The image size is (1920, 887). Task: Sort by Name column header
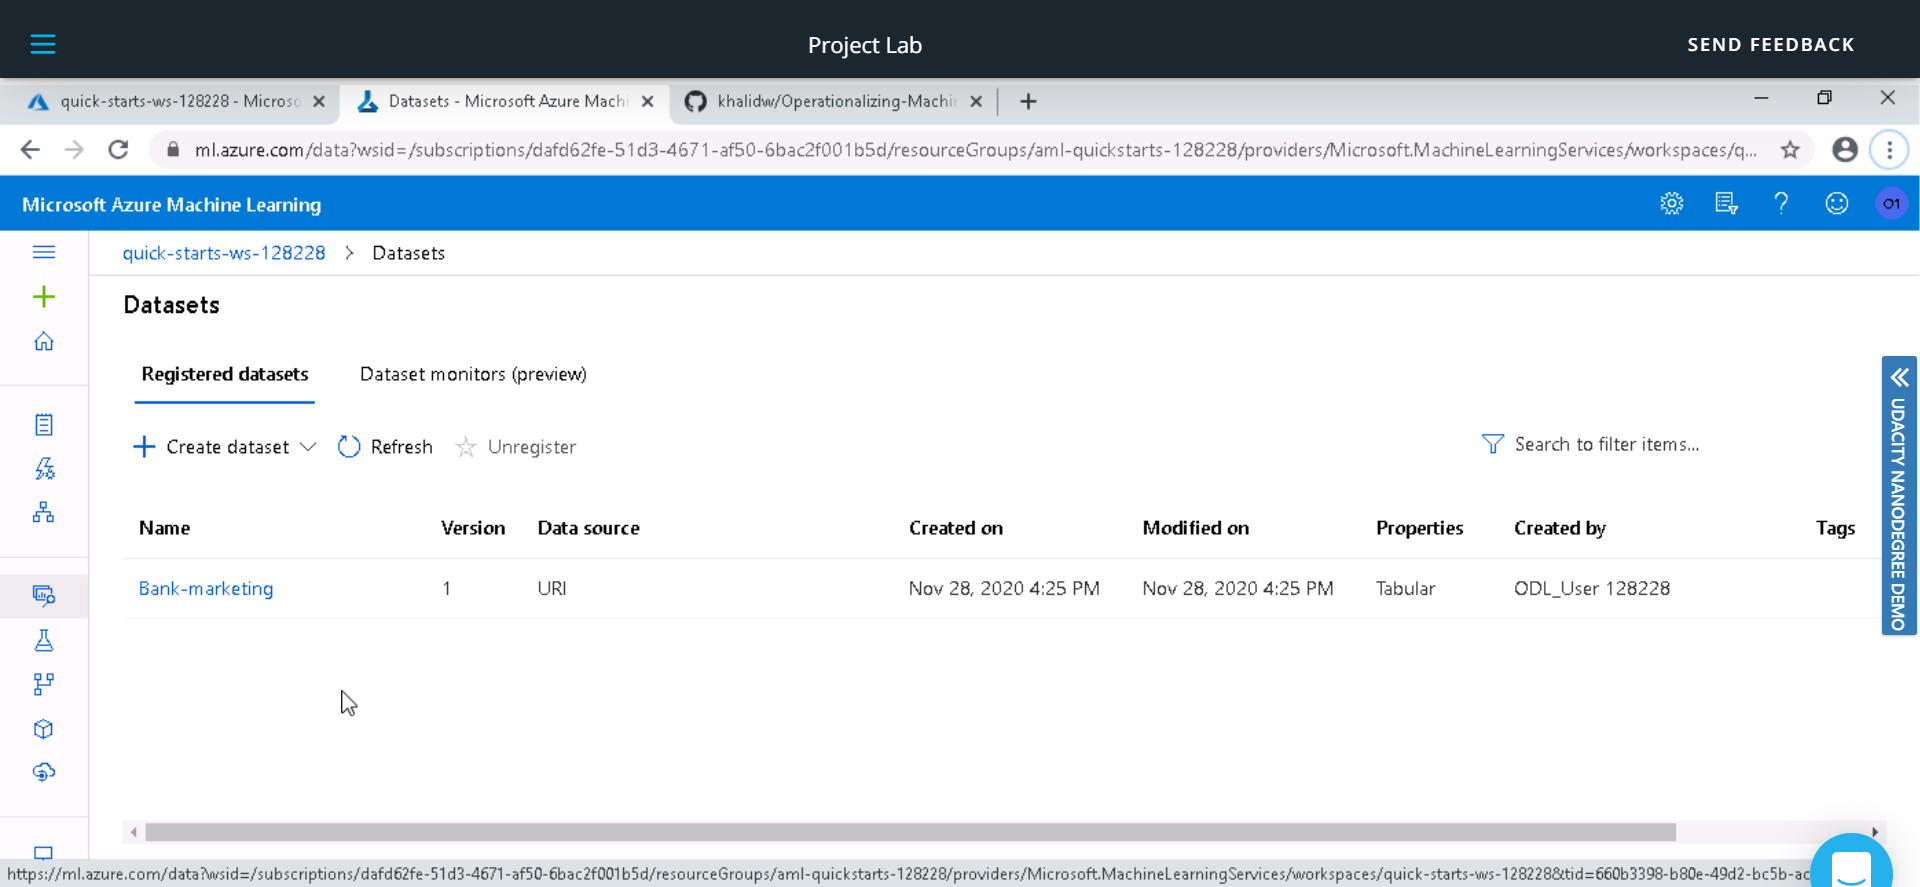(x=164, y=528)
